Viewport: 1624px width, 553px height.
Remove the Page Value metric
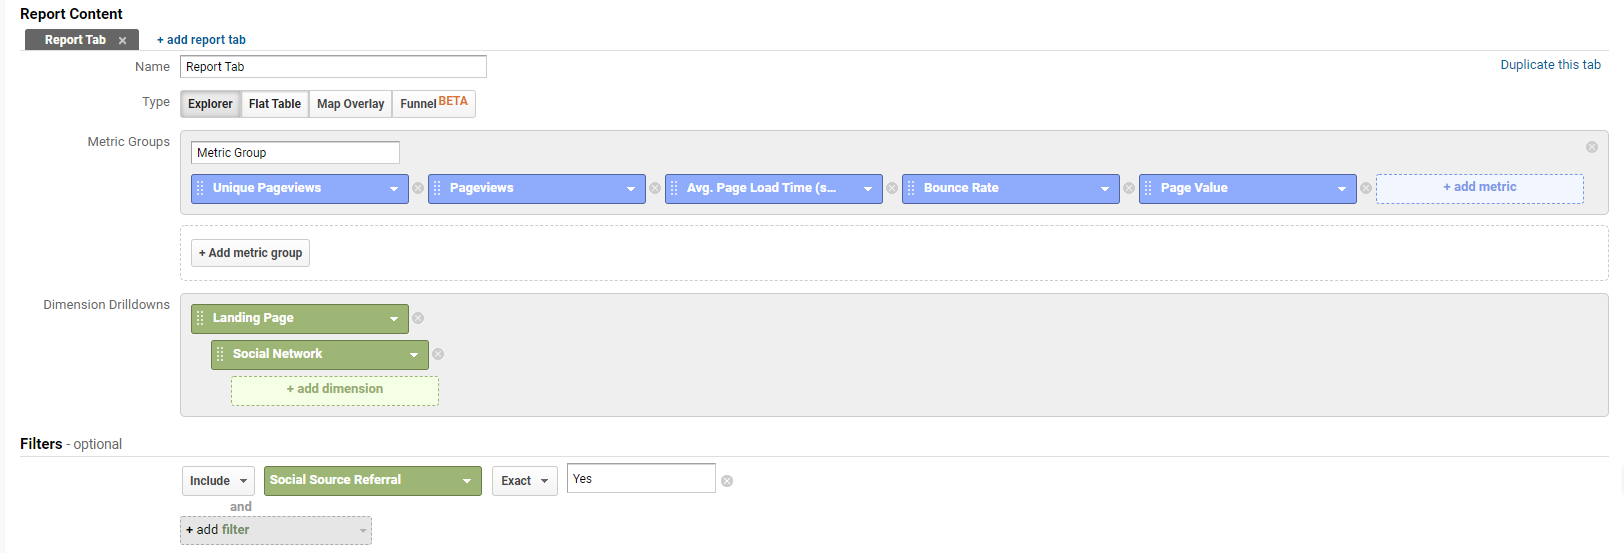[1366, 188]
